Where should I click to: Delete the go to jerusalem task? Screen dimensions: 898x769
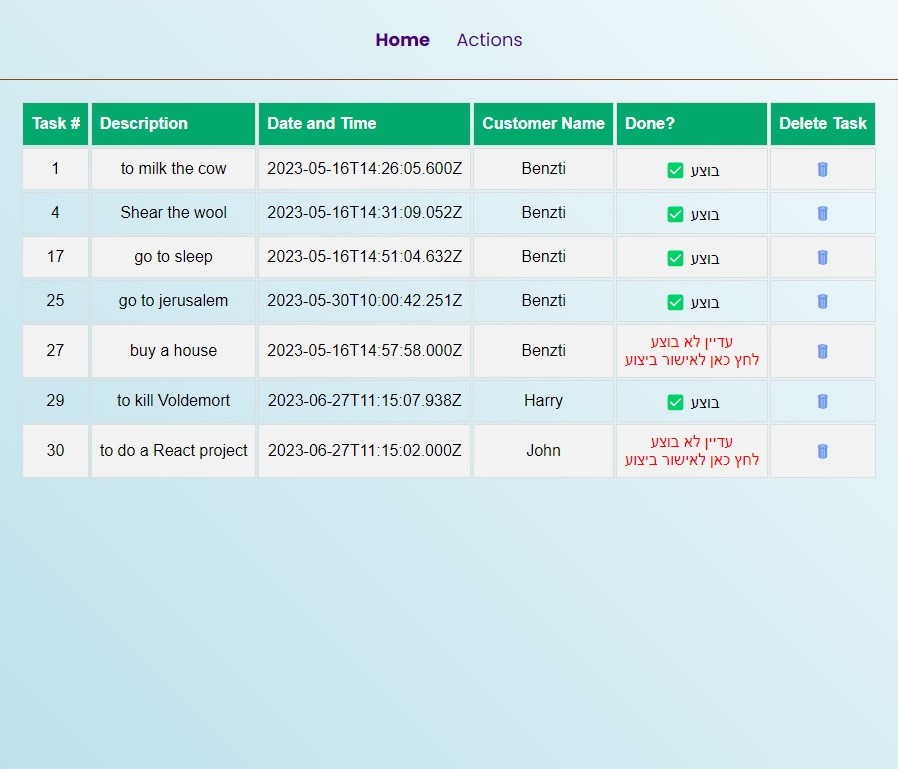click(822, 301)
